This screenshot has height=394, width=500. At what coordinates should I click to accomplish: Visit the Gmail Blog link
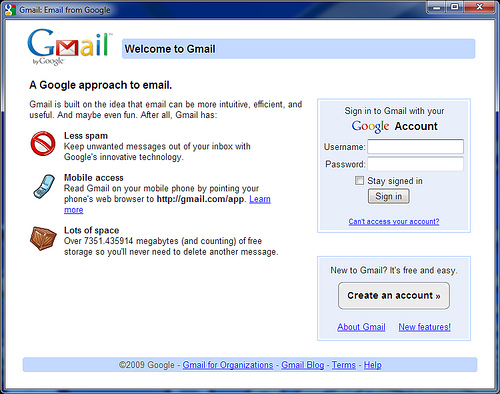pos(303,365)
